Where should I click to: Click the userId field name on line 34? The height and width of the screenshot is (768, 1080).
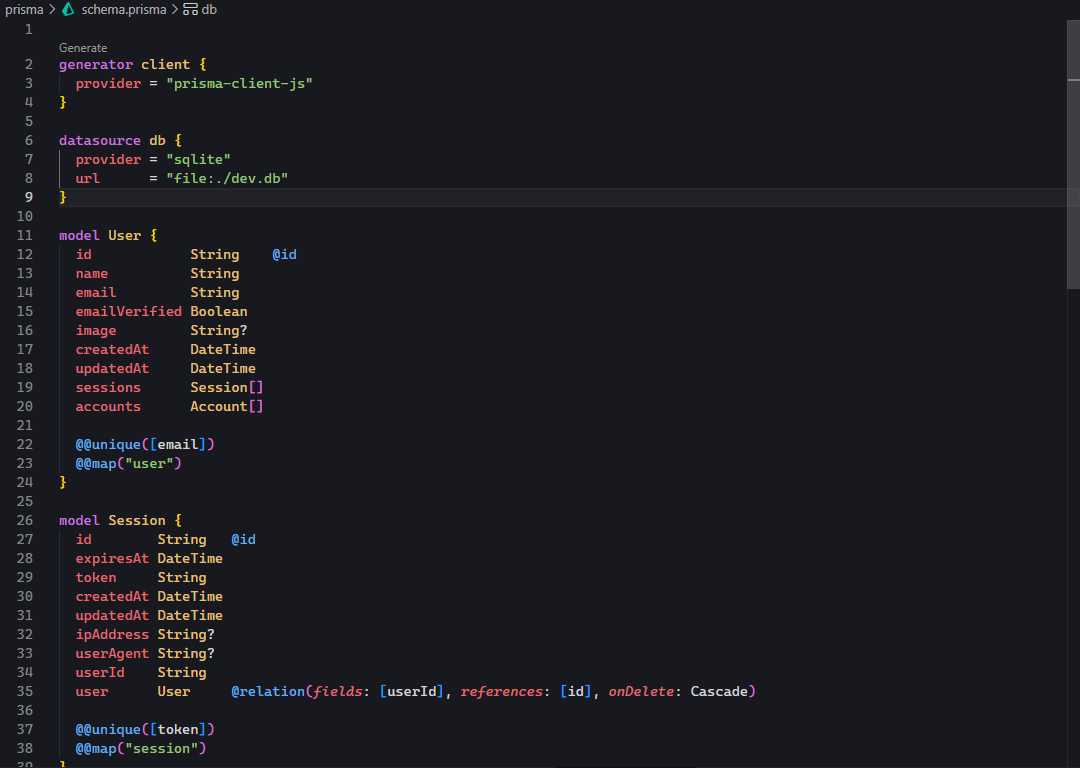coord(100,672)
